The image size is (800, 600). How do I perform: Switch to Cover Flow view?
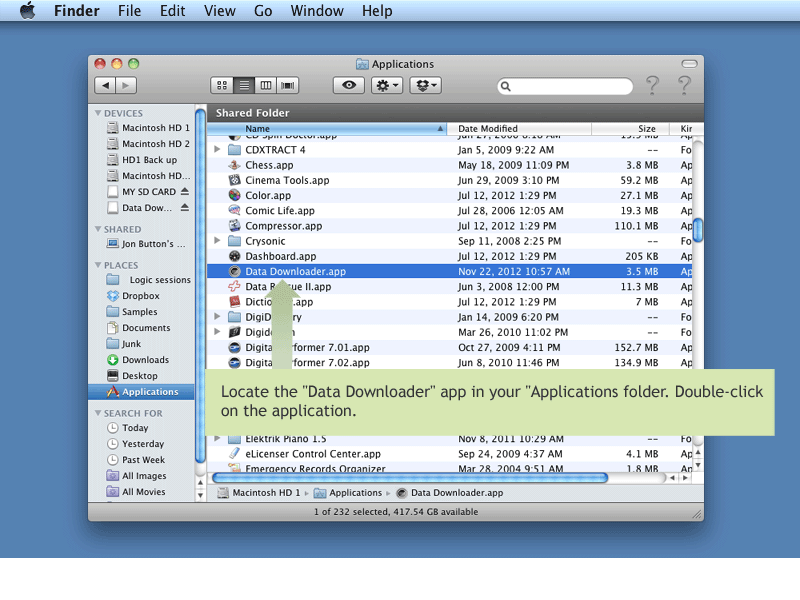288,85
